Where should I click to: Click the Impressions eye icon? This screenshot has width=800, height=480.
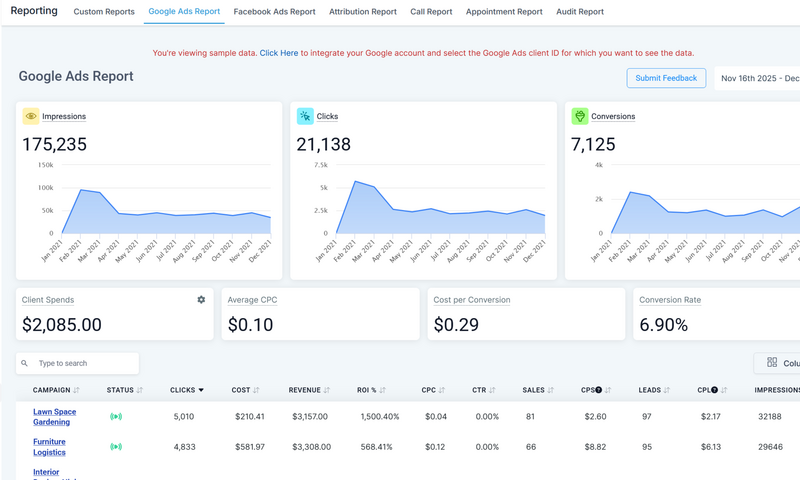[x=31, y=116]
